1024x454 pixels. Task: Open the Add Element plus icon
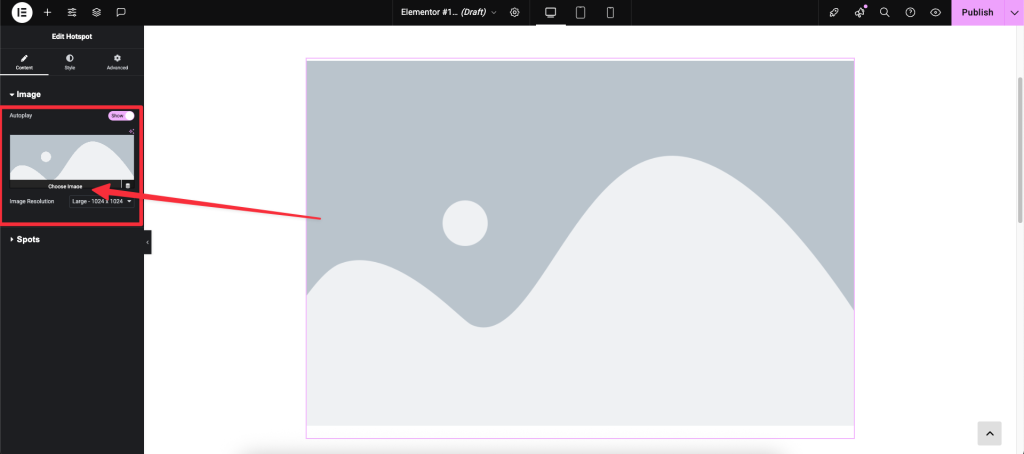(47, 12)
